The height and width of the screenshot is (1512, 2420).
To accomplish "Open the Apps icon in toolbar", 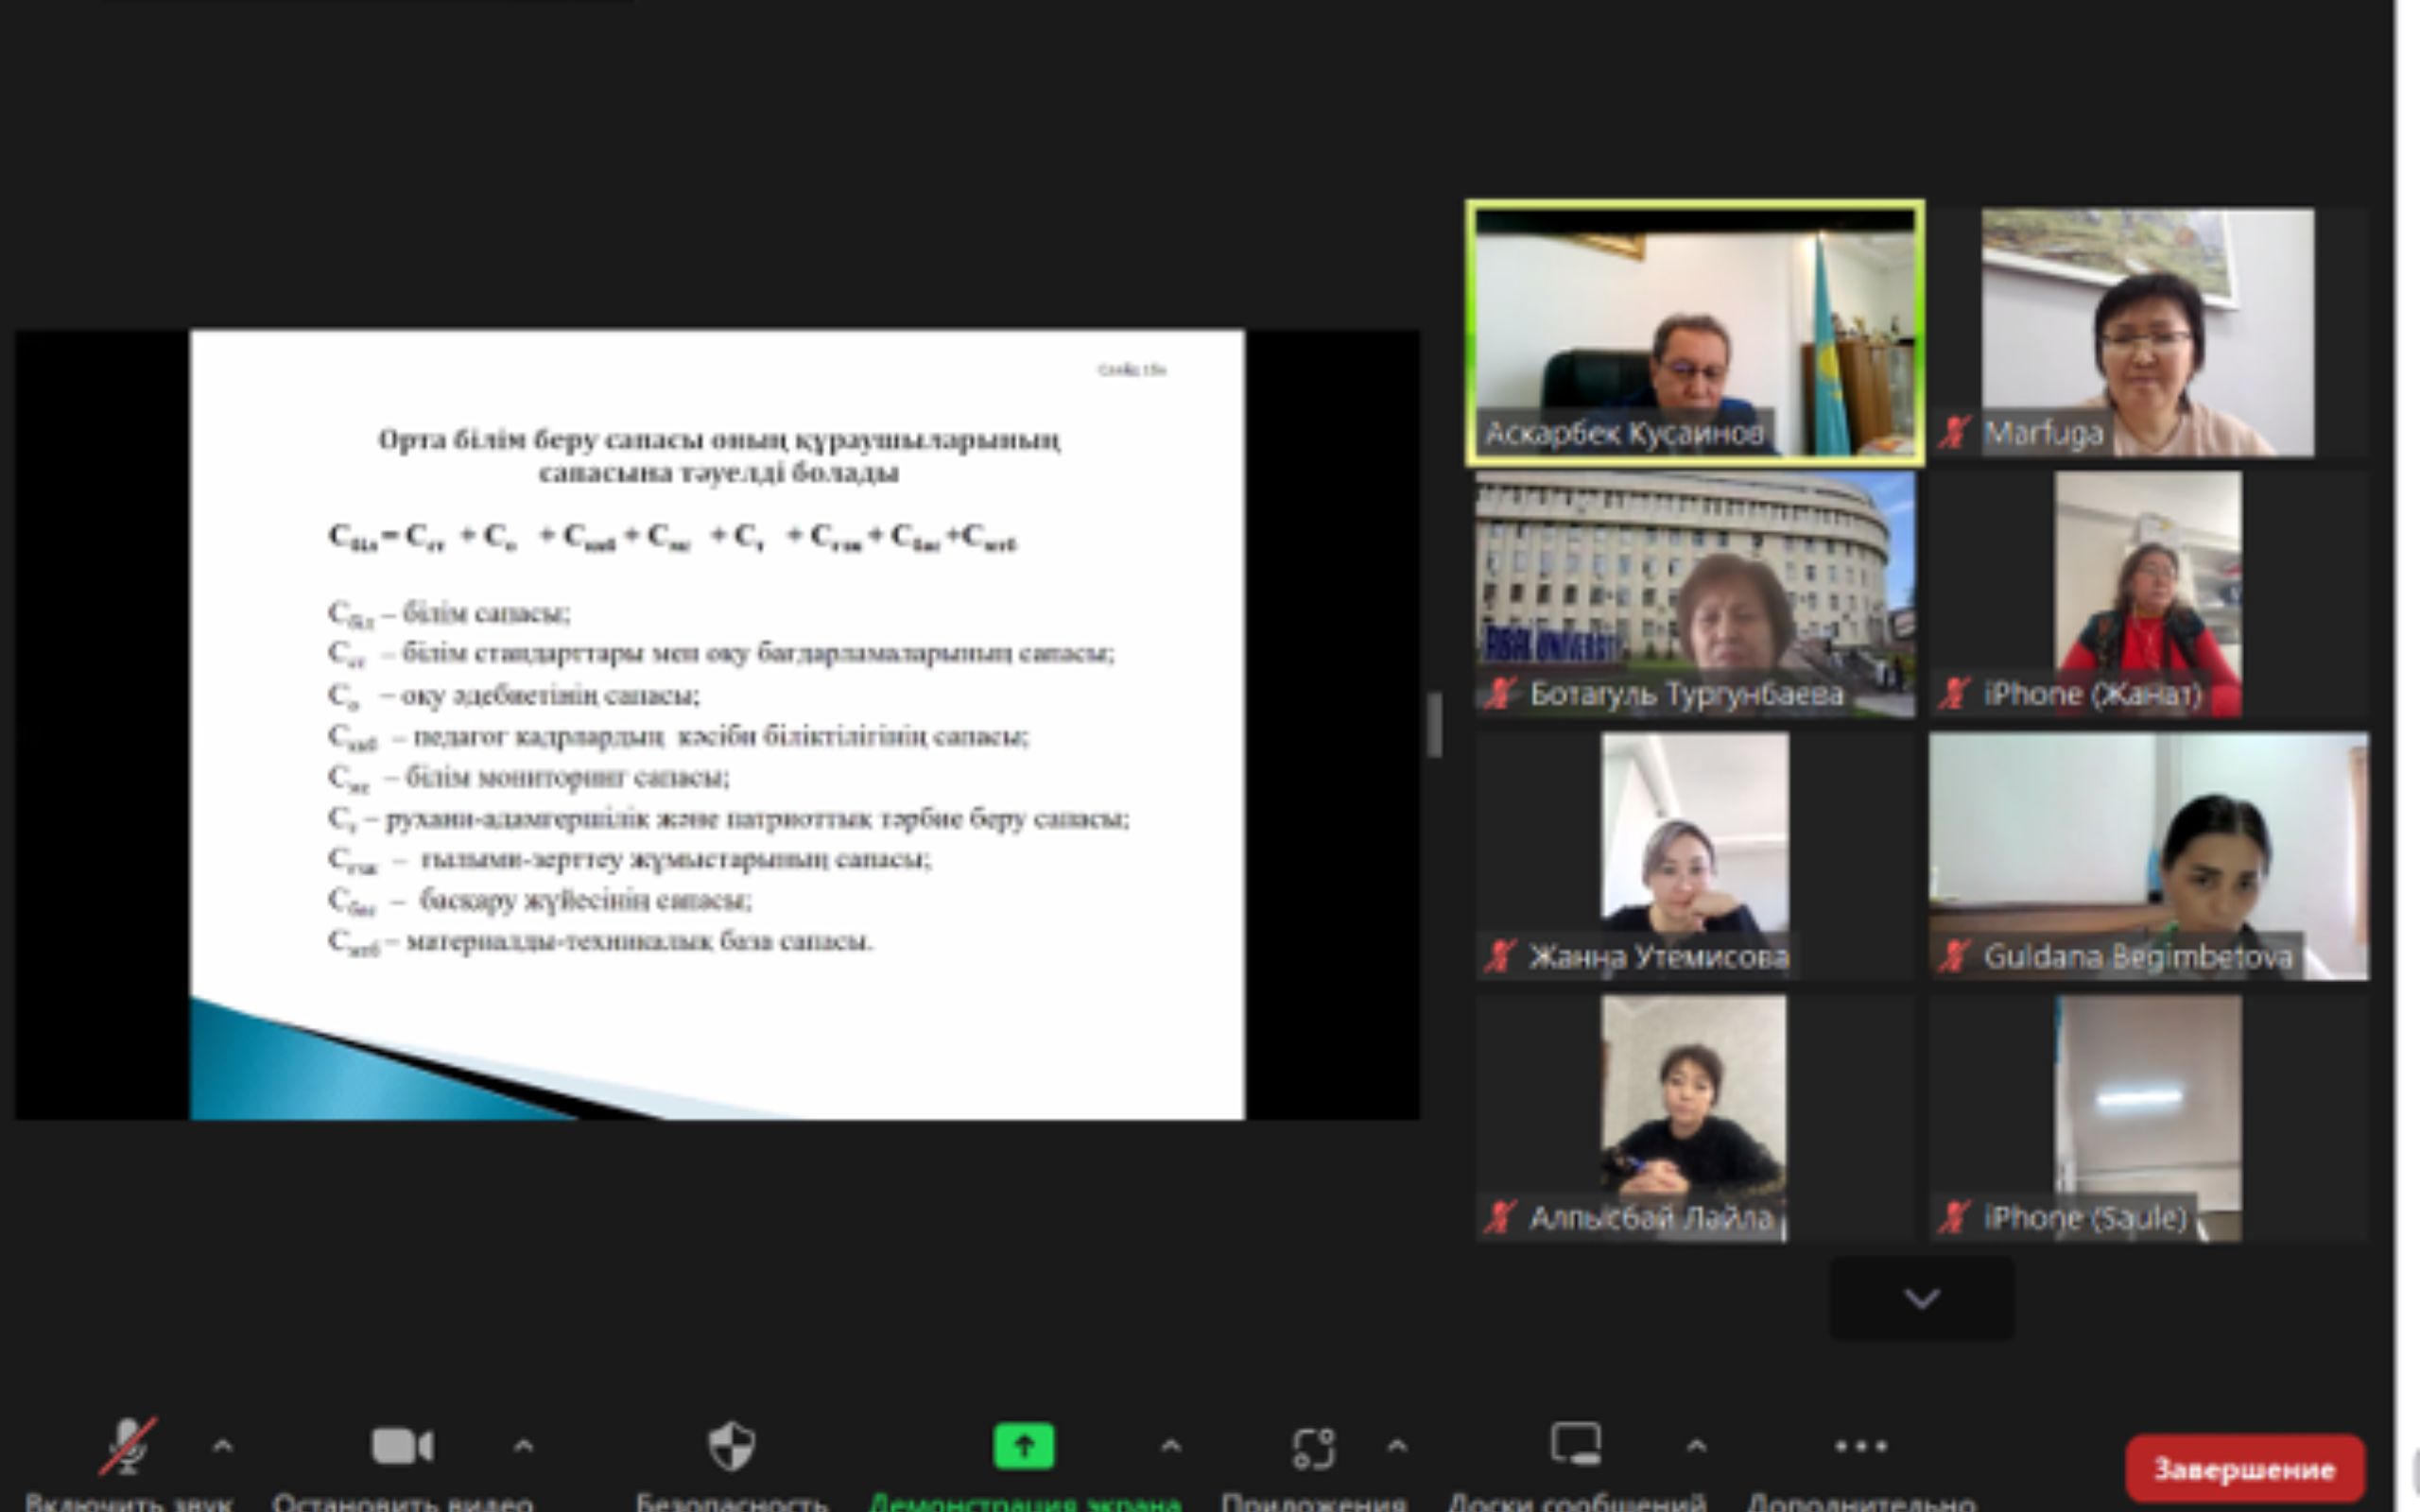I will (x=1313, y=1446).
